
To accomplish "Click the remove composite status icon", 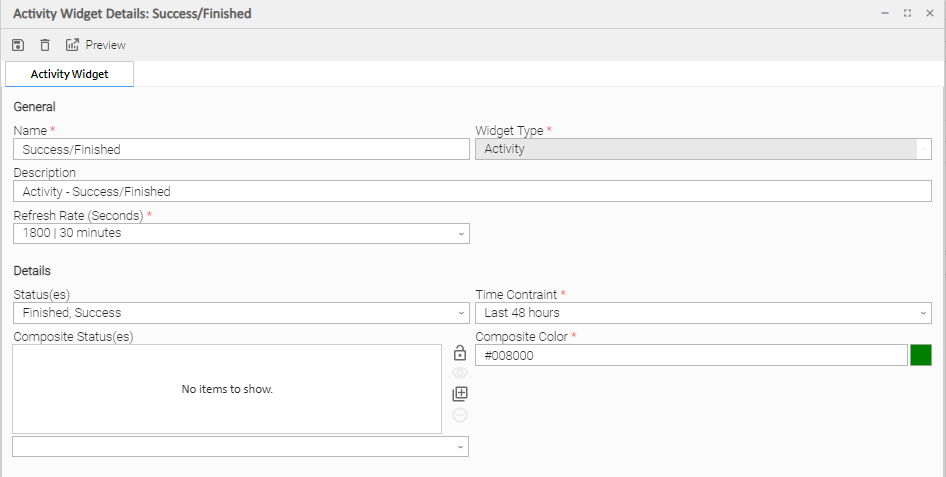I will point(460,415).
